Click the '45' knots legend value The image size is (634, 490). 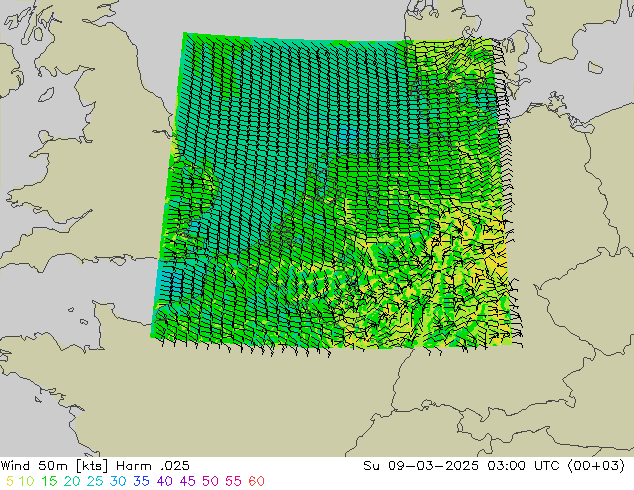(x=187, y=481)
